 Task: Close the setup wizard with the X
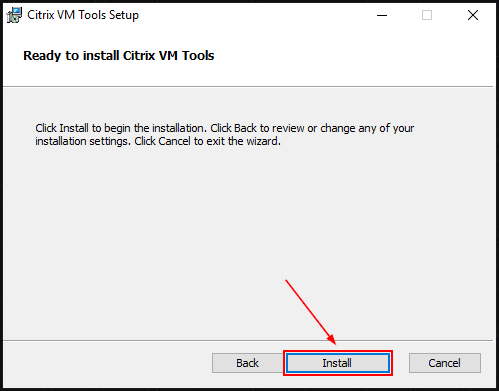(473, 15)
